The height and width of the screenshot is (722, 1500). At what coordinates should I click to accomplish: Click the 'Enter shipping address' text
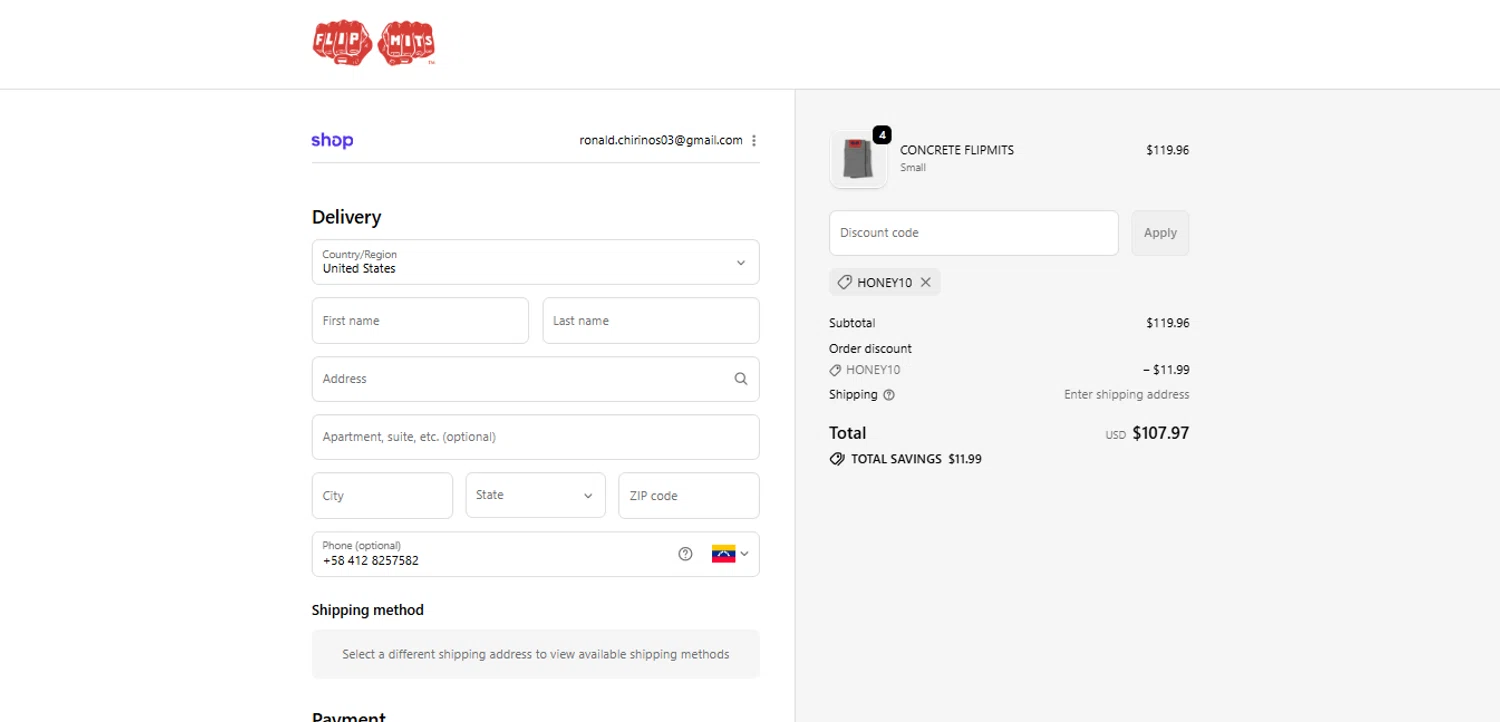point(1127,395)
